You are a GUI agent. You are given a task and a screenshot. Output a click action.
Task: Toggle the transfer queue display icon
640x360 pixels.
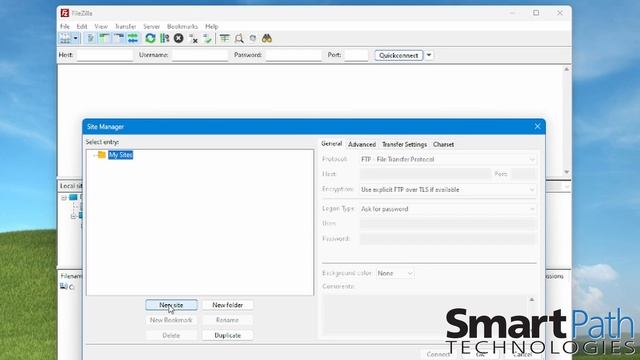(133, 38)
